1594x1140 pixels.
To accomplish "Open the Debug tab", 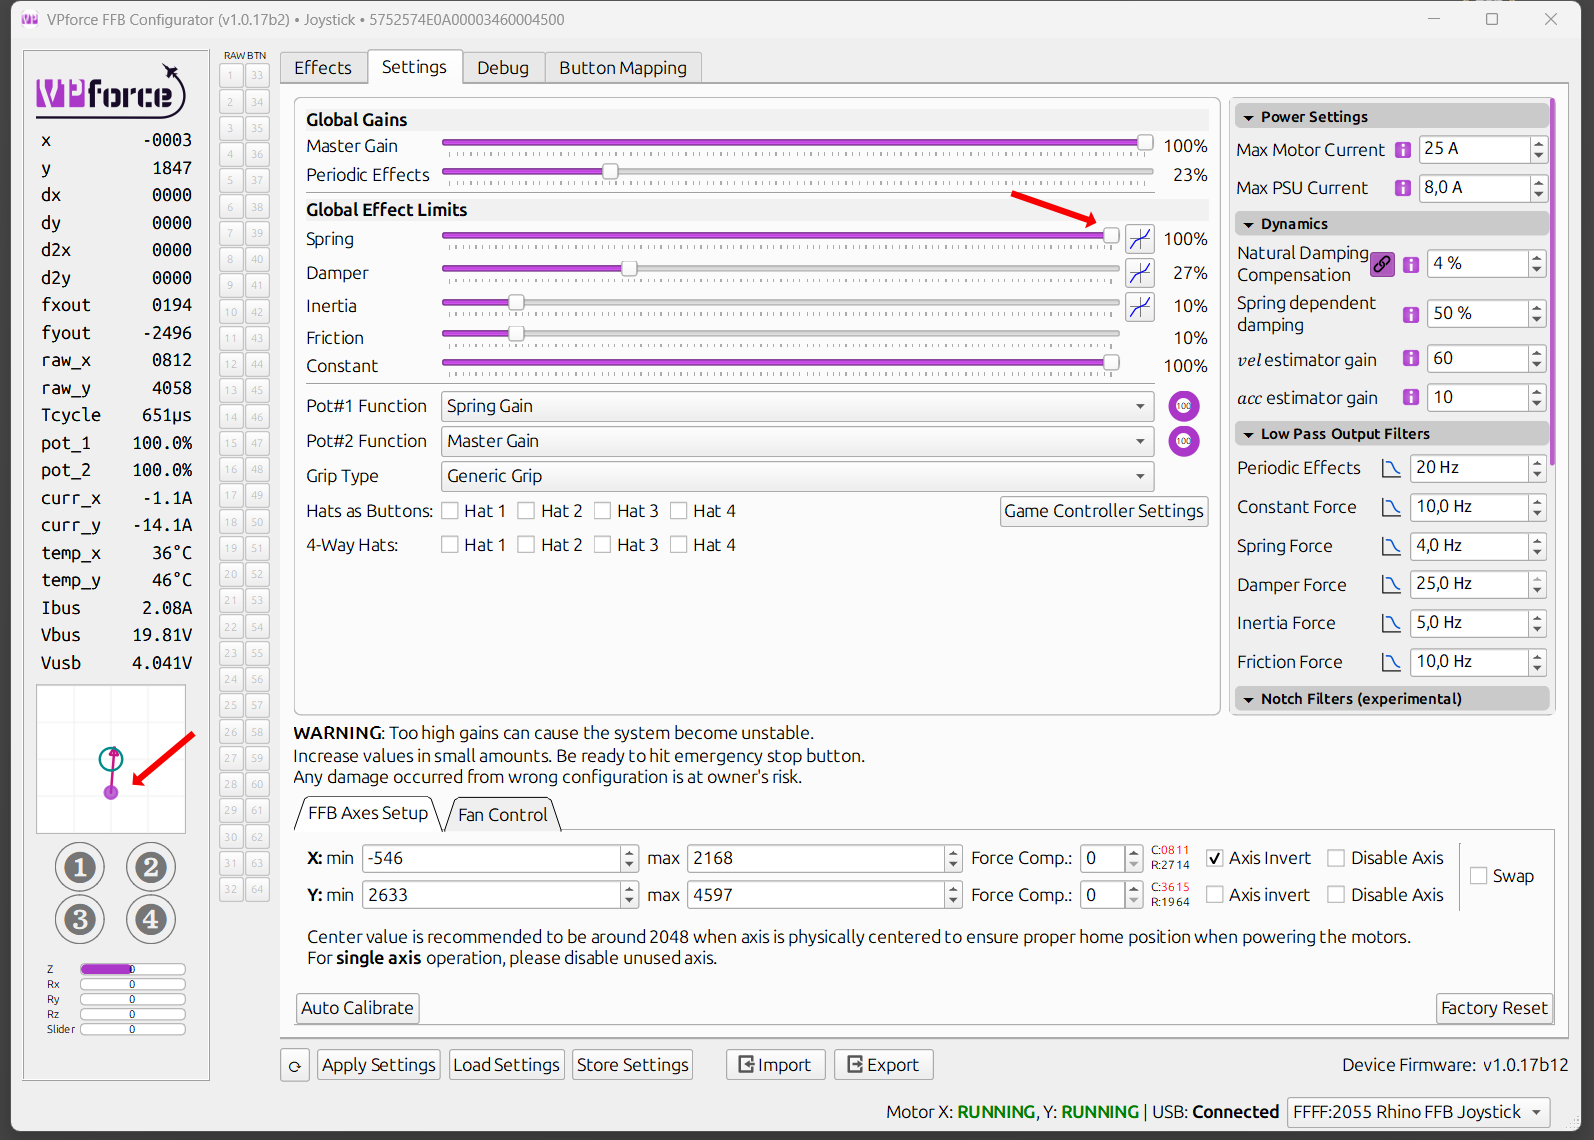I will (503, 68).
